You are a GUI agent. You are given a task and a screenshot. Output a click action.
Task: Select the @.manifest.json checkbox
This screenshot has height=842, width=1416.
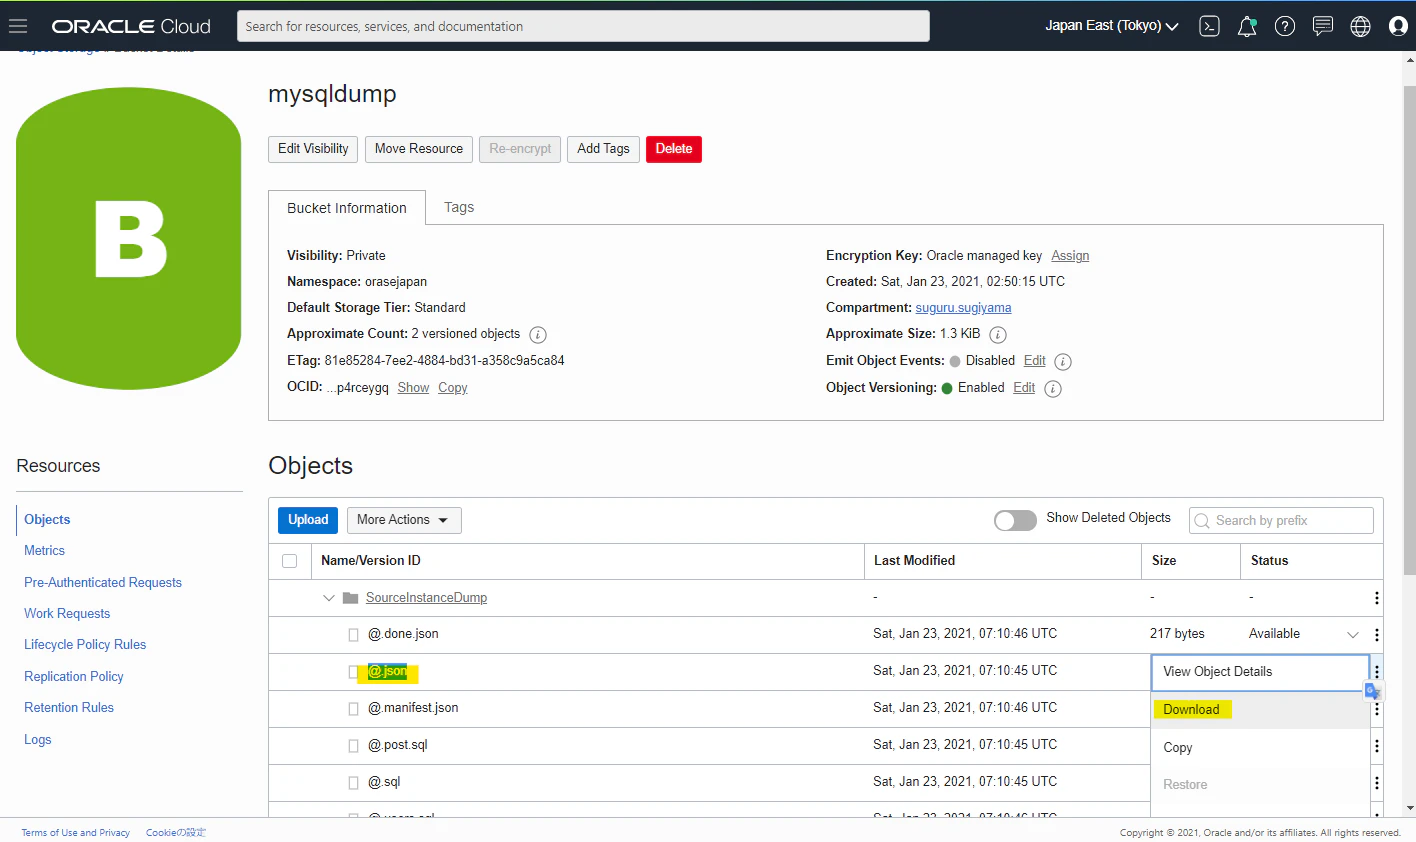[353, 709]
